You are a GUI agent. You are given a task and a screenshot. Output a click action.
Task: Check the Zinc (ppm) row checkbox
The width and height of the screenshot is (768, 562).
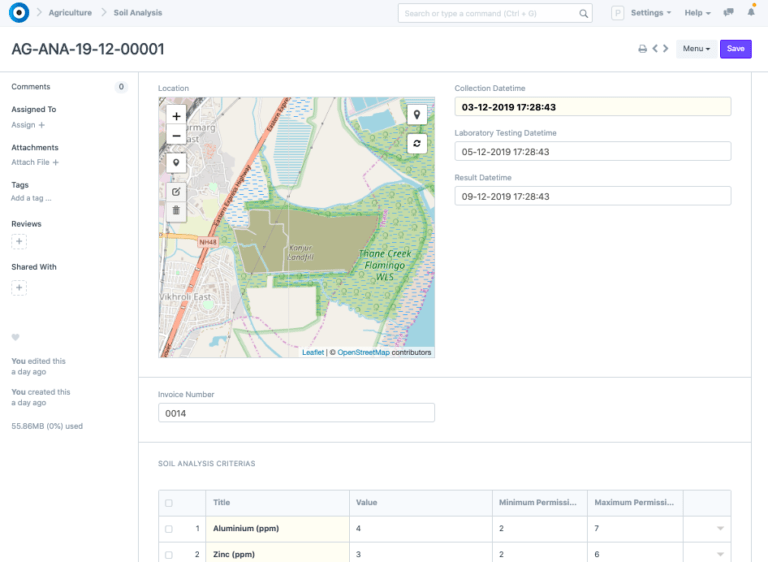coord(168,554)
